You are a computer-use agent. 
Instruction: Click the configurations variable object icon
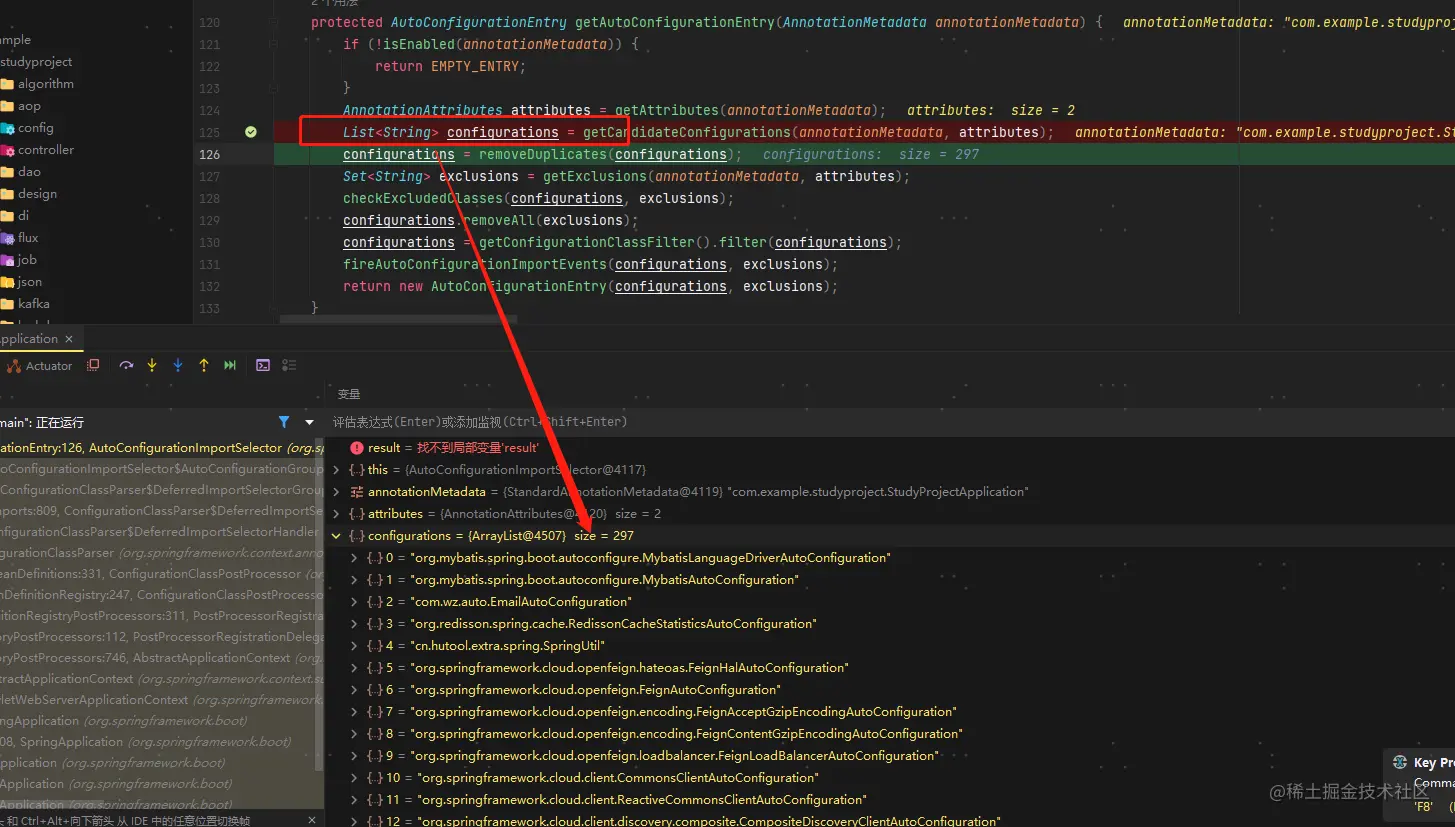357,536
